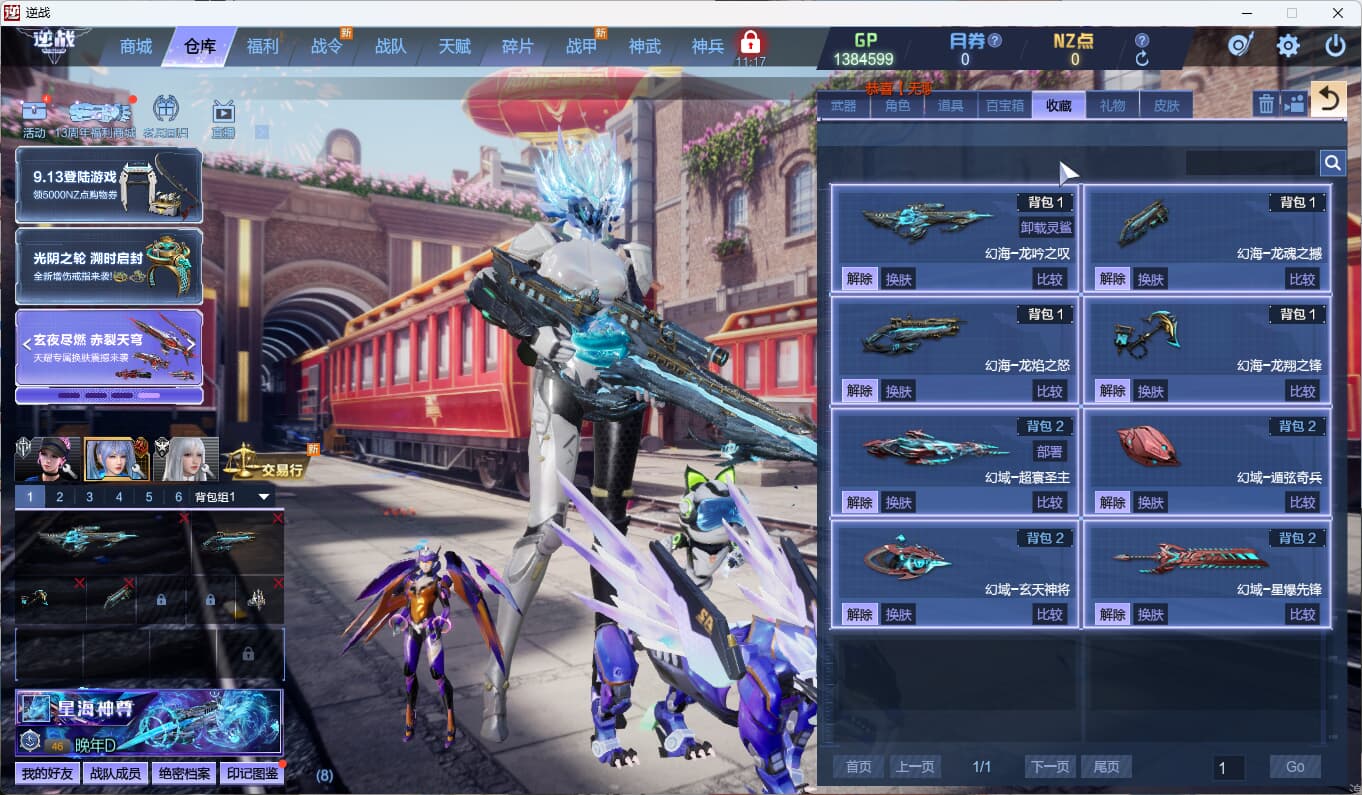This screenshot has width=1362, height=795.
Task: Click the NZ点 refresh arrow icon
Action: pyautogui.click(x=1142, y=60)
